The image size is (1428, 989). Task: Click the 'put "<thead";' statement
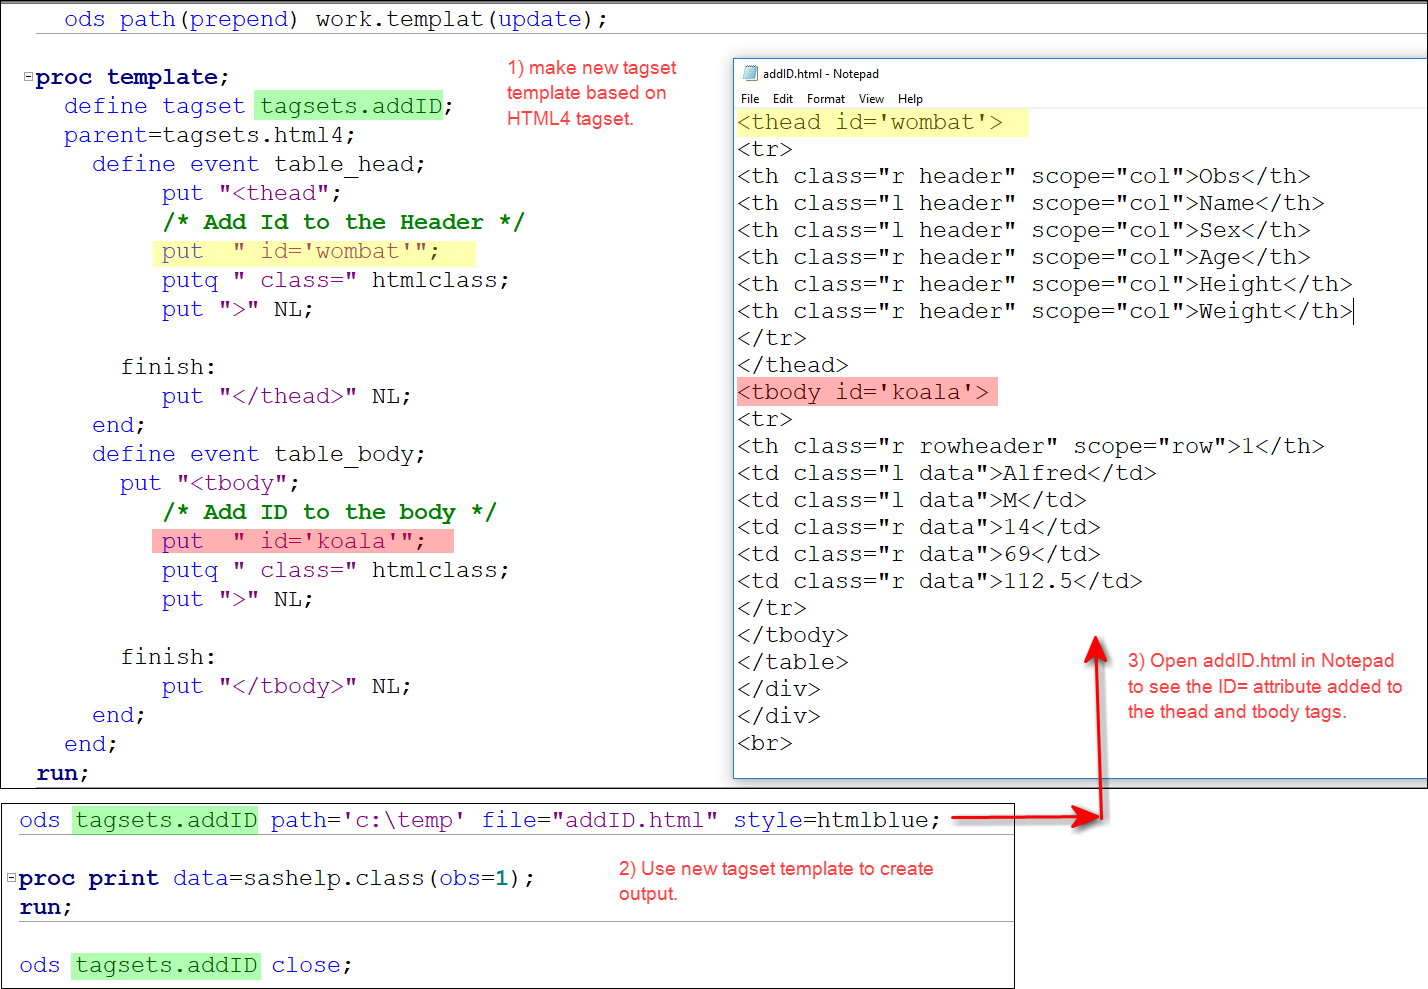tap(251, 193)
